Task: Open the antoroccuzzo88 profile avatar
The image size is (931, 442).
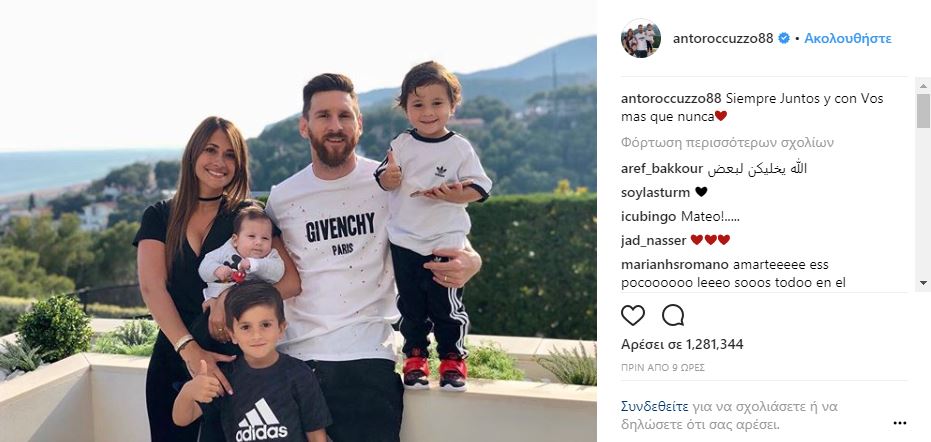Action: coord(641,39)
